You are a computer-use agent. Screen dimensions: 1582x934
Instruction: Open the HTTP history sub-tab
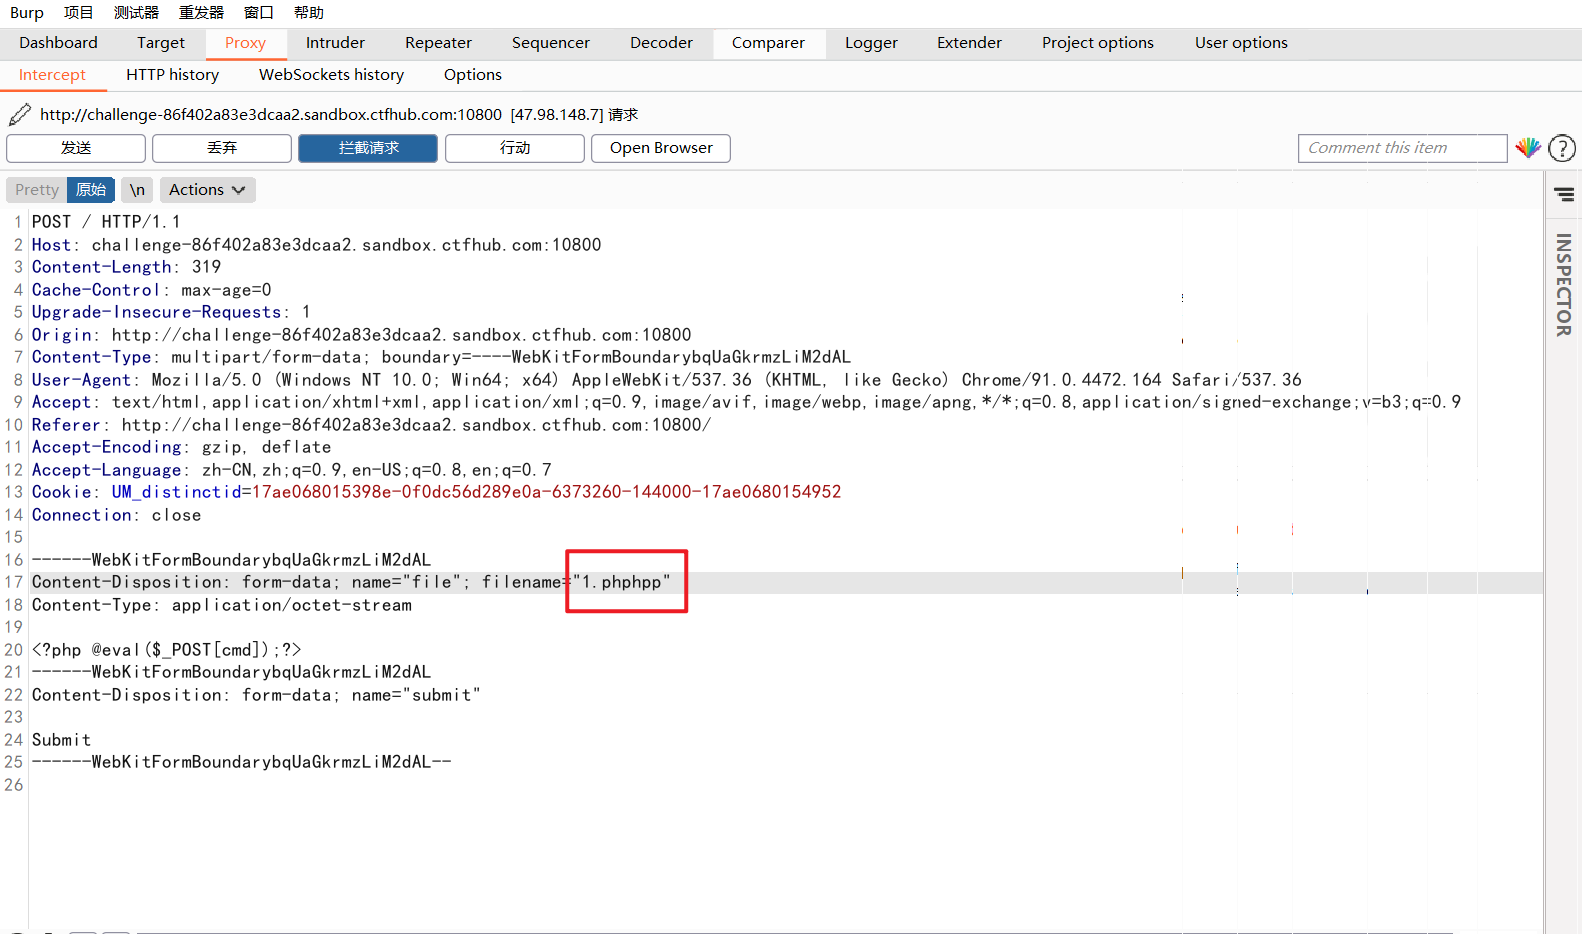(x=173, y=75)
